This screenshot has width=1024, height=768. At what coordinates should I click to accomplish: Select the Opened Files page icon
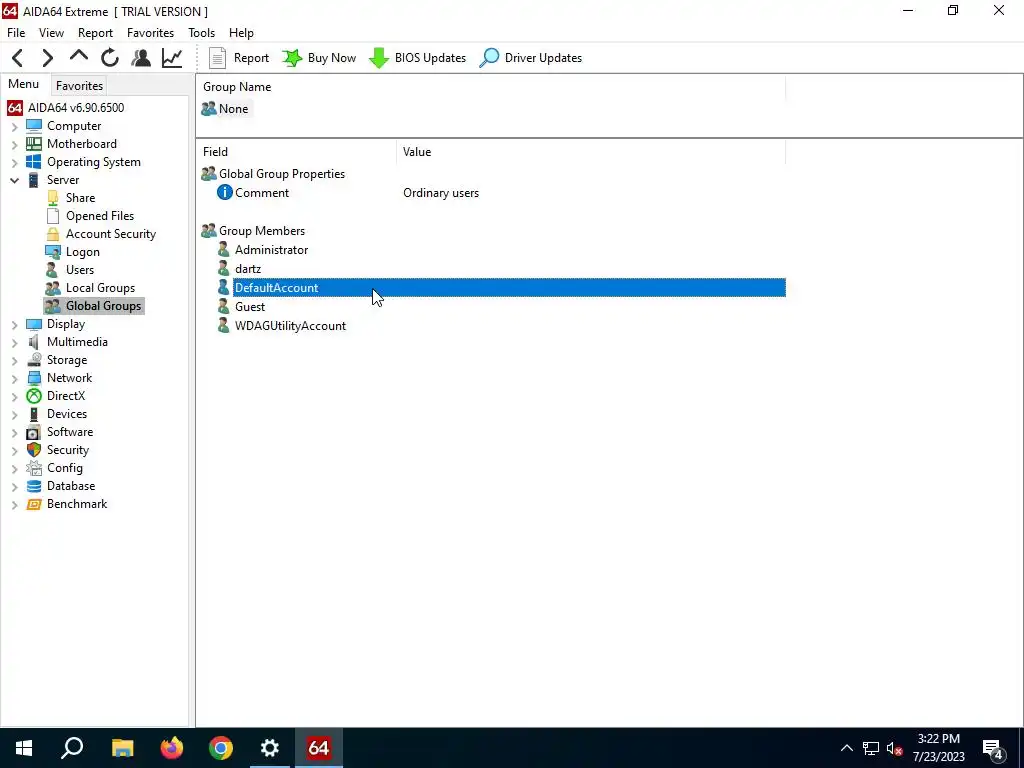(x=53, y=216)
